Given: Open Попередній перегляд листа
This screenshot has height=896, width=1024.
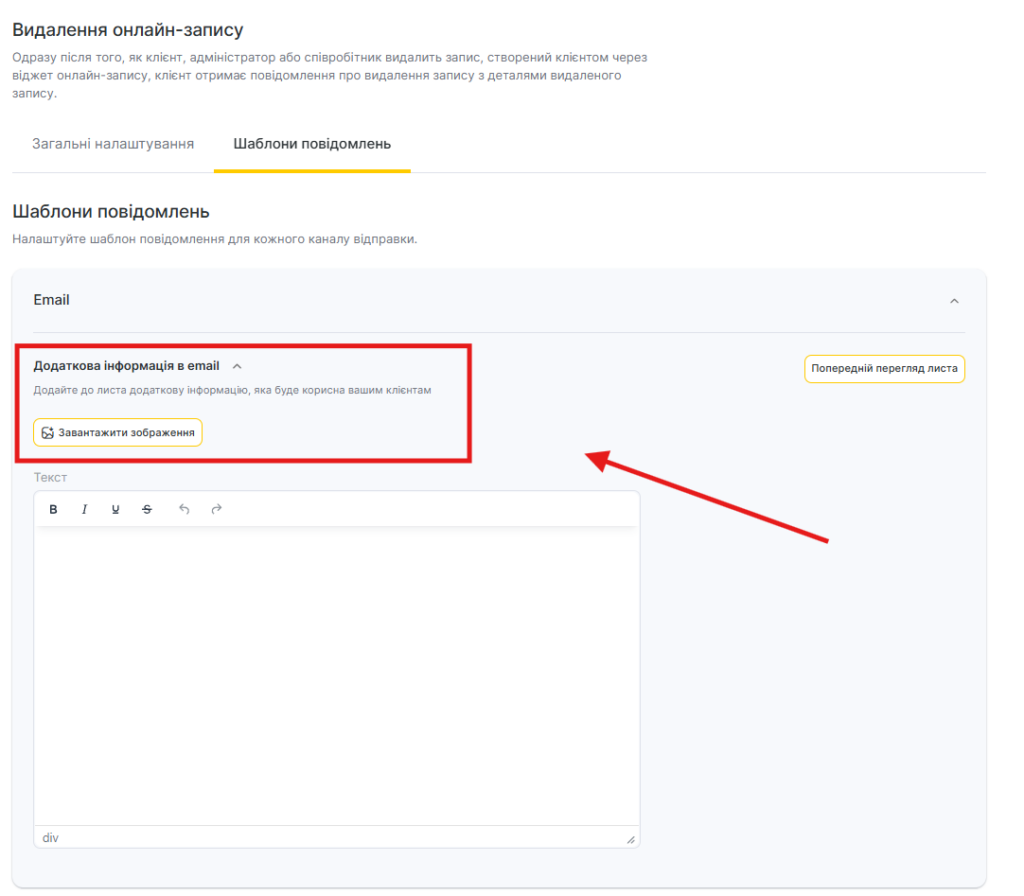Looking at the screenshot, I should coord(884,369).
